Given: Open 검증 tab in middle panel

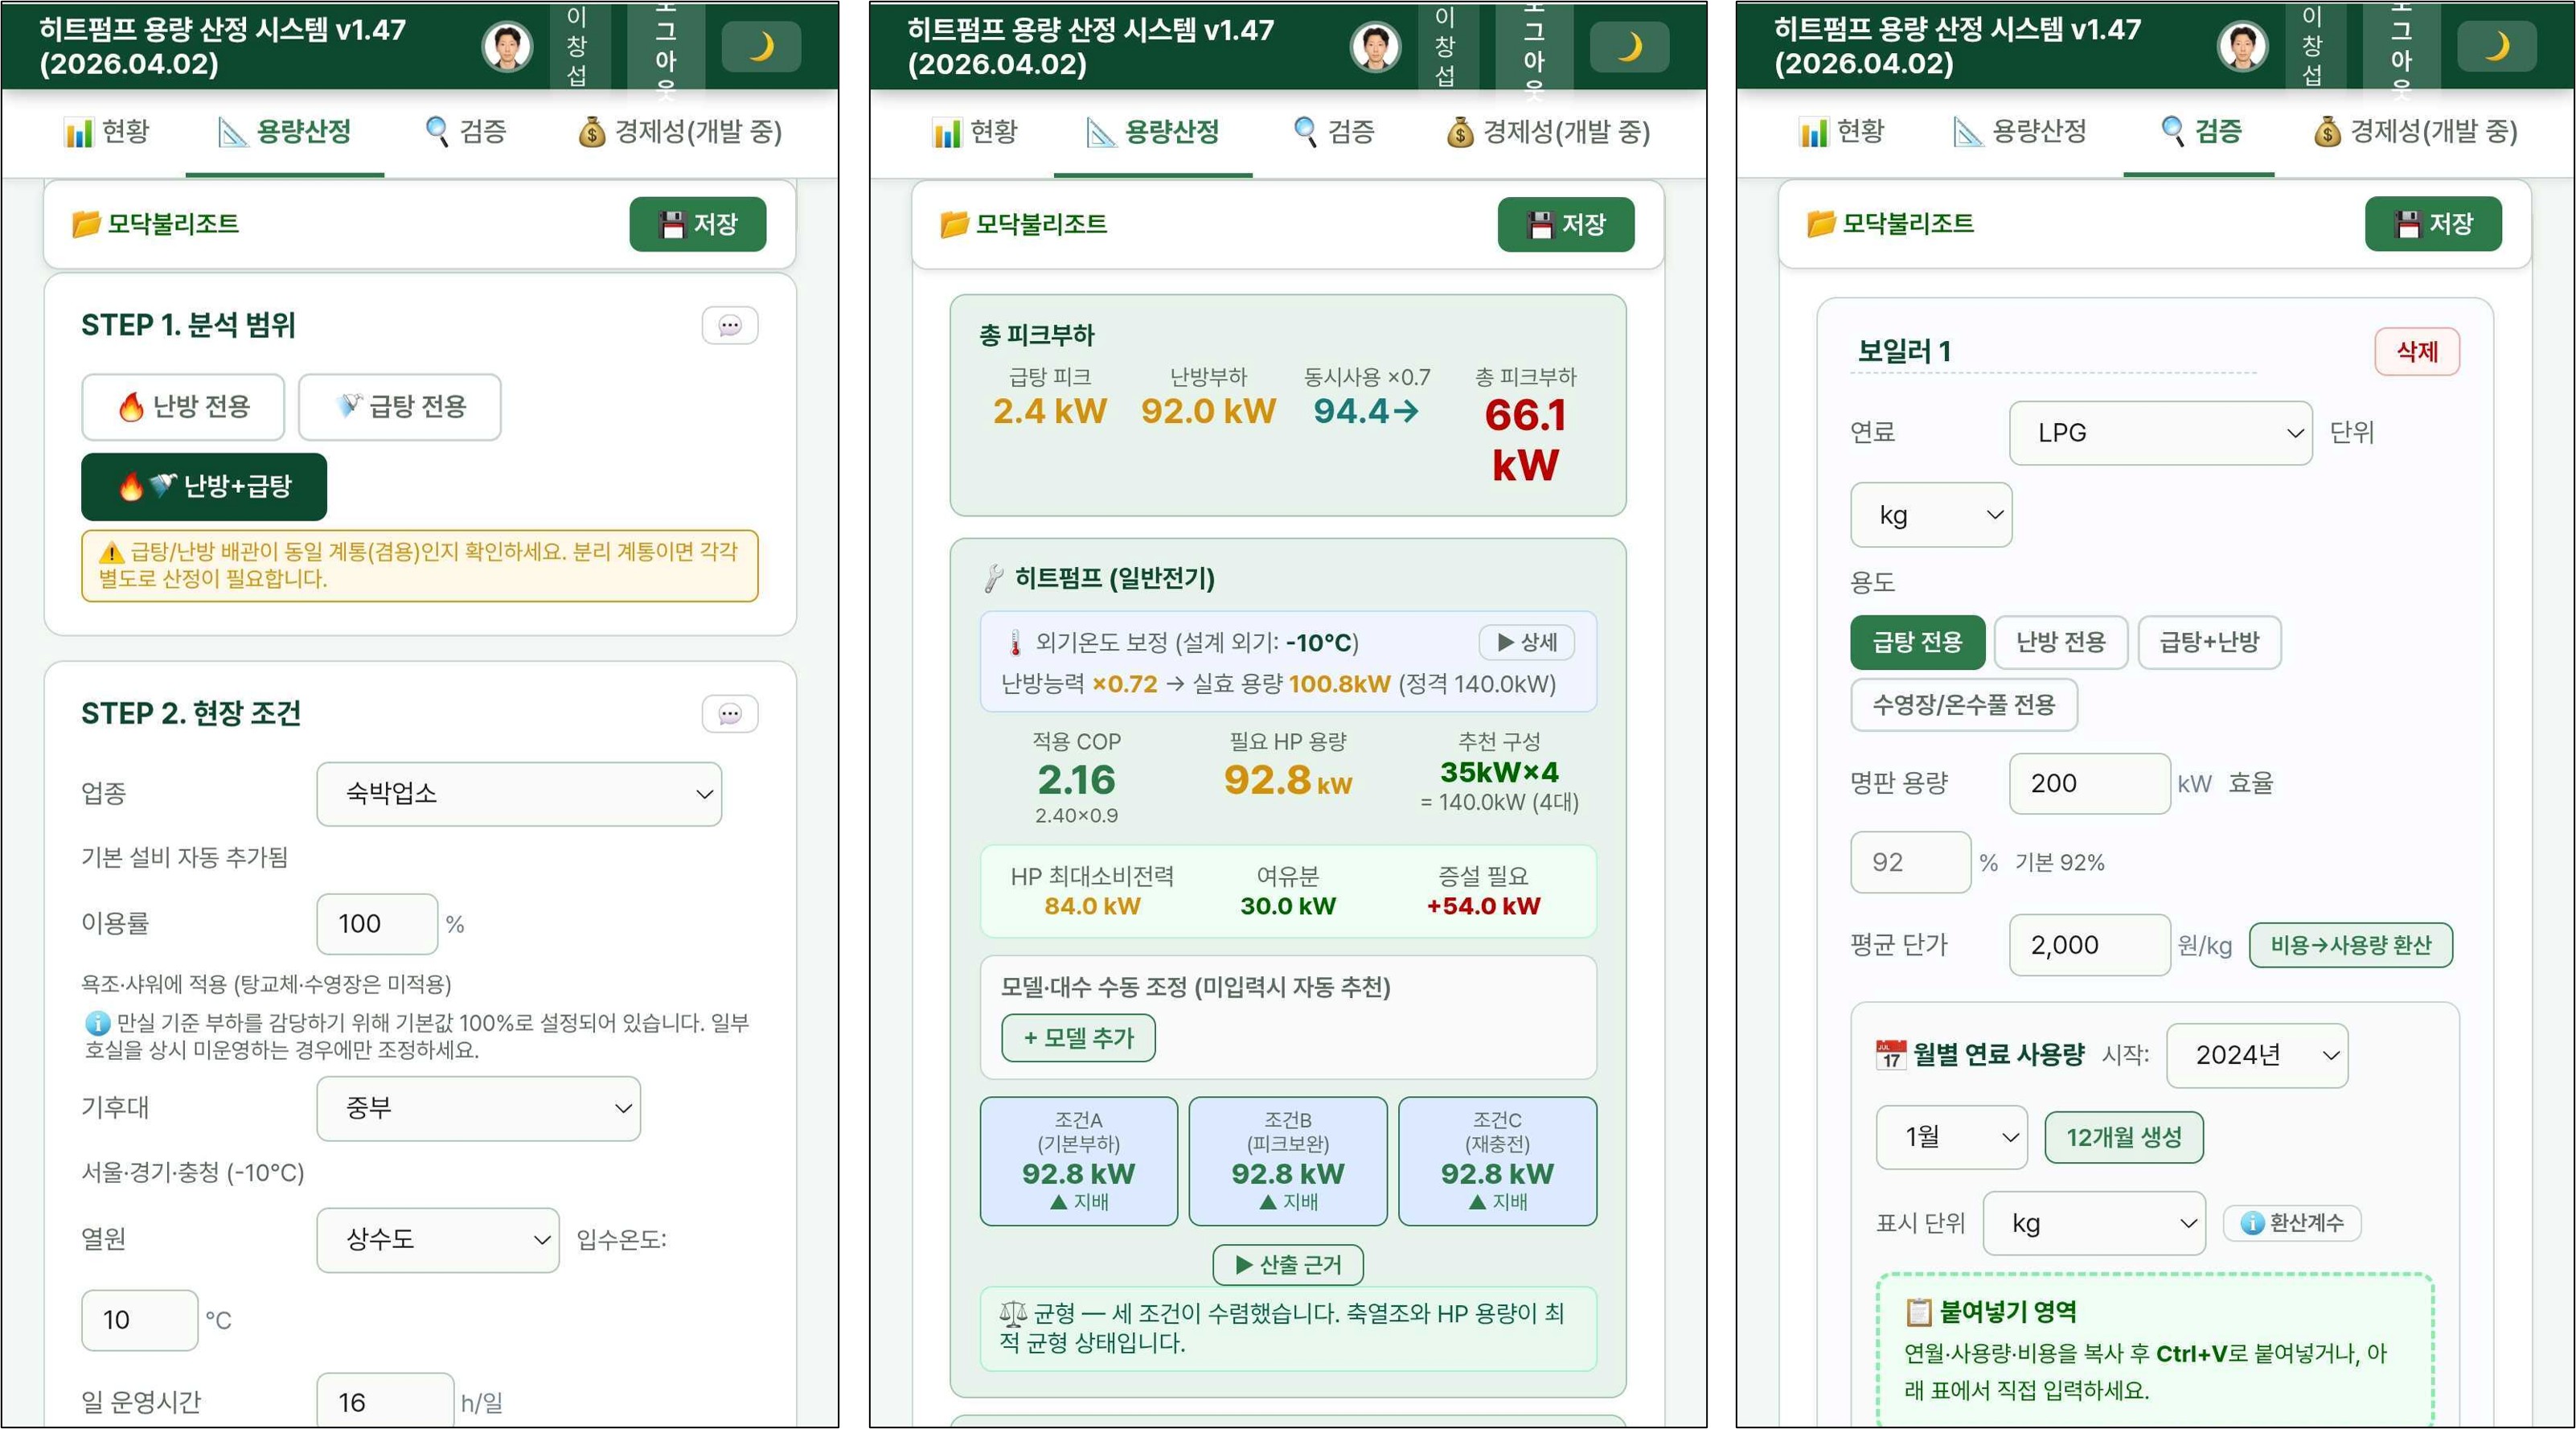Looking at the screenshot, I should click(x=1334, y=131).
